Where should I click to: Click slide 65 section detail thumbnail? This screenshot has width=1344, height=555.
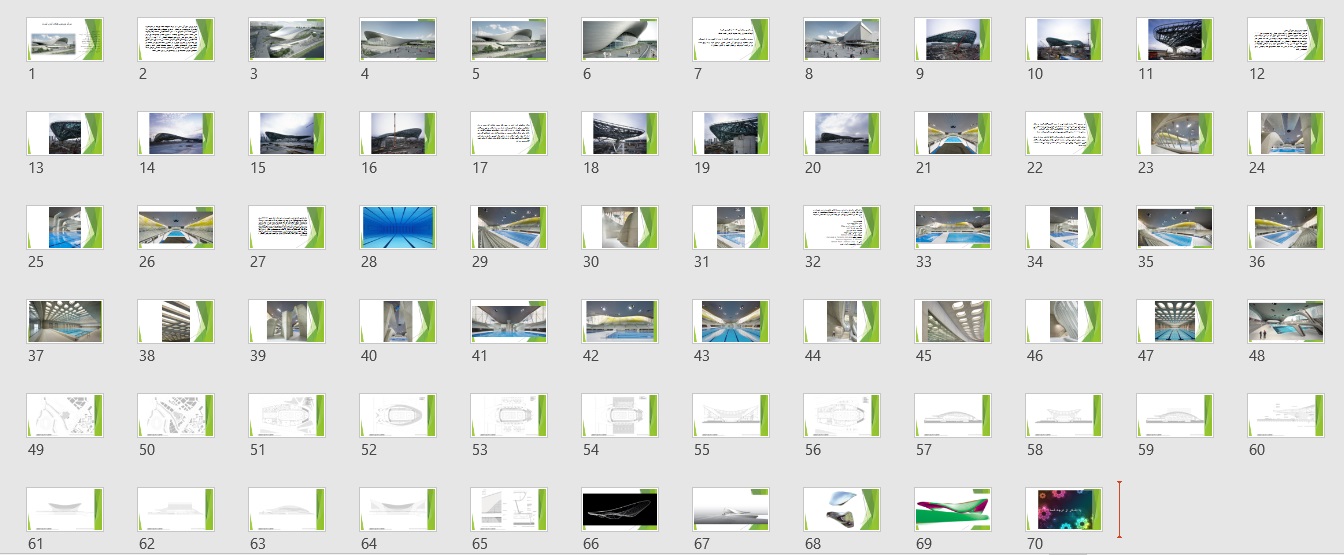coord(509,510)
